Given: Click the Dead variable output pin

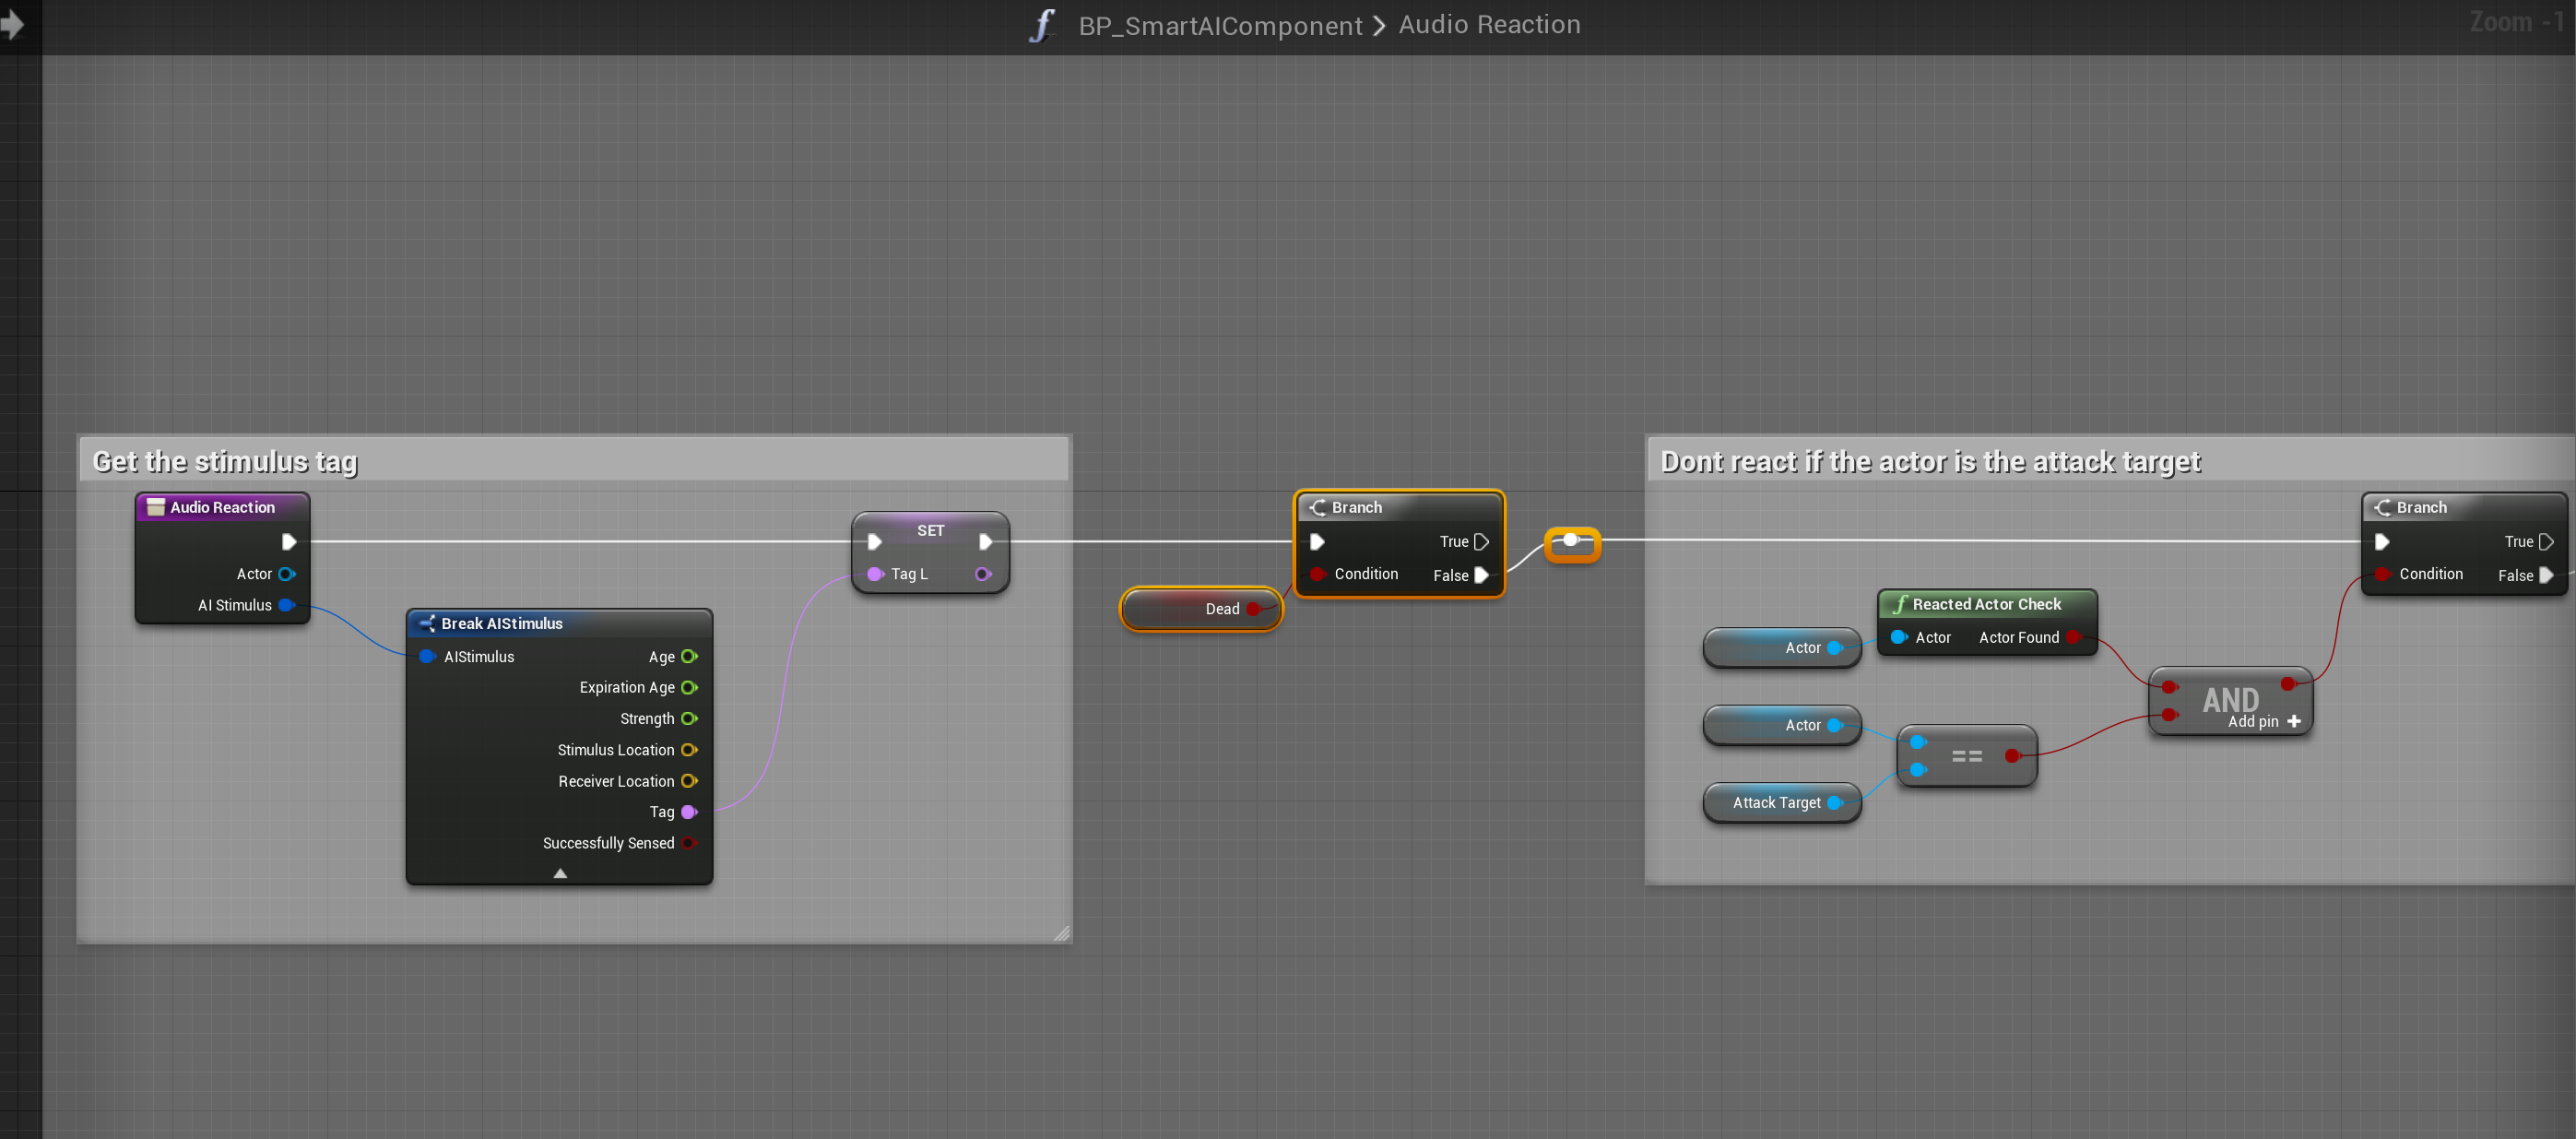Looking at the screenshot, I should 1254,609.
